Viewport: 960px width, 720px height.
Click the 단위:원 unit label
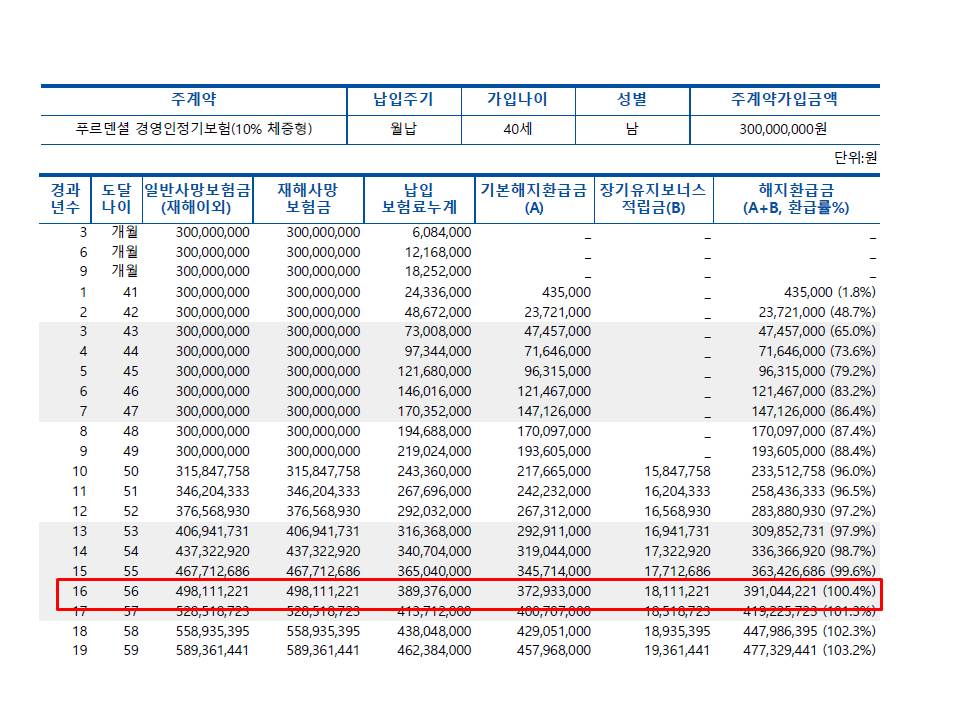(855, 158)
